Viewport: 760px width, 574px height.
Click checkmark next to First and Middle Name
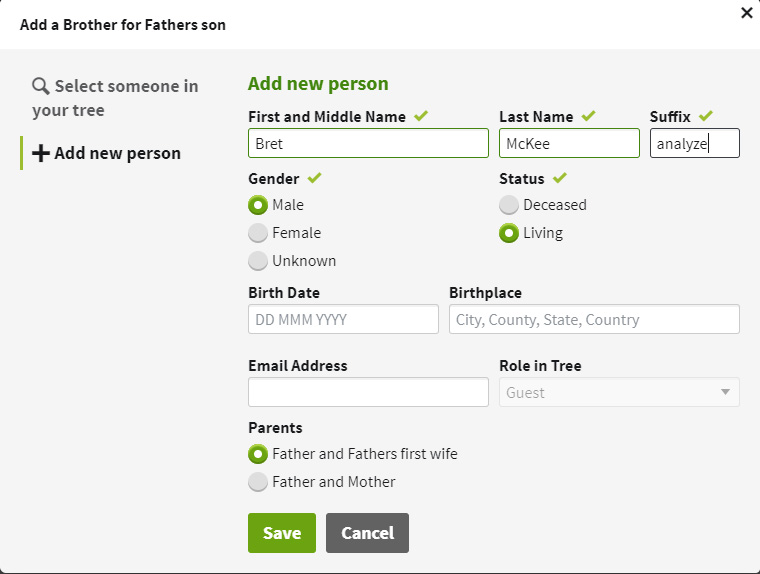[x=421, y=115]
